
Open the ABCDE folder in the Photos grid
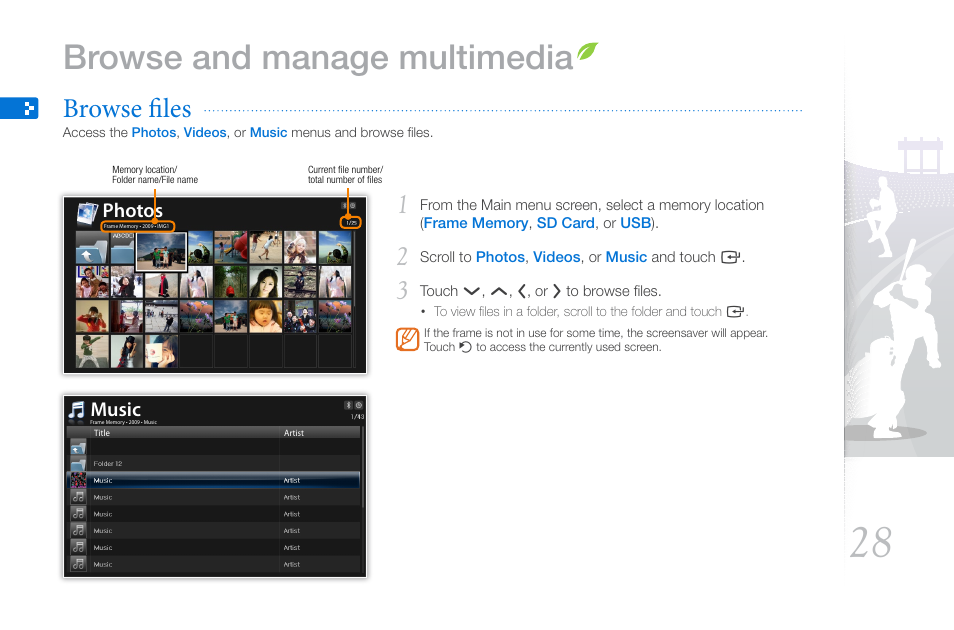(x=122, y=248)
